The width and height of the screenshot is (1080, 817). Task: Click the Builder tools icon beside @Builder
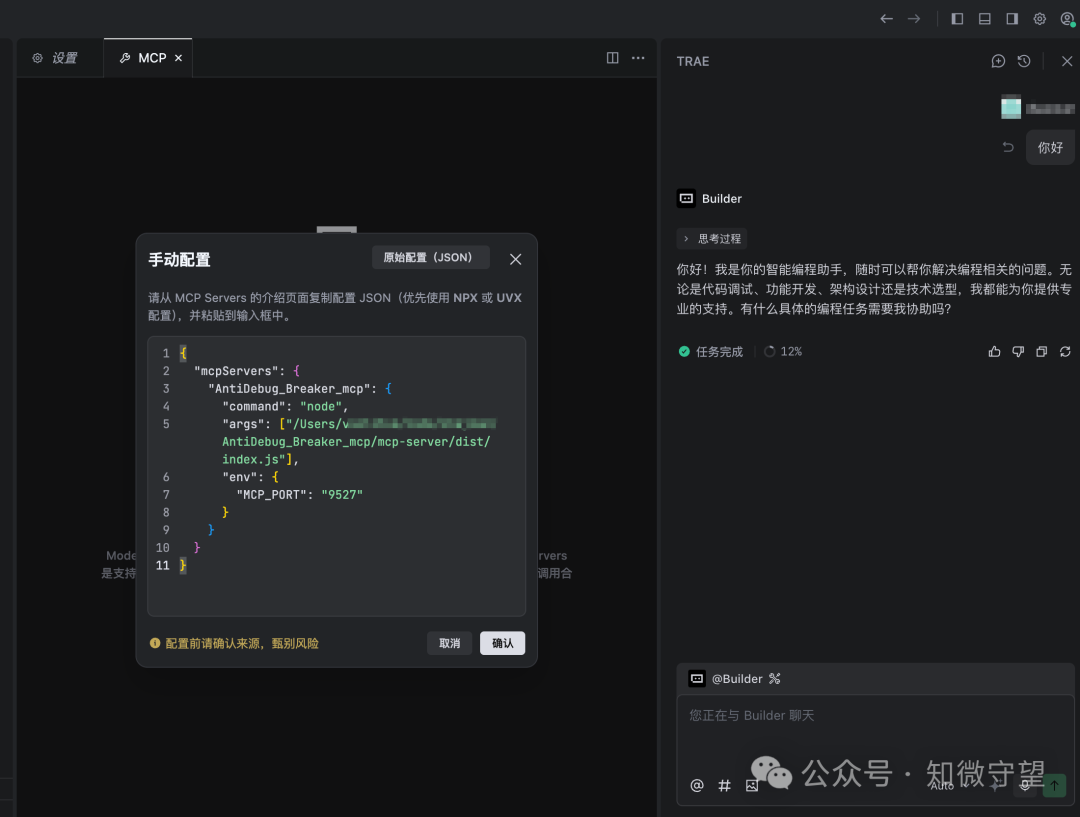[775, 679]
